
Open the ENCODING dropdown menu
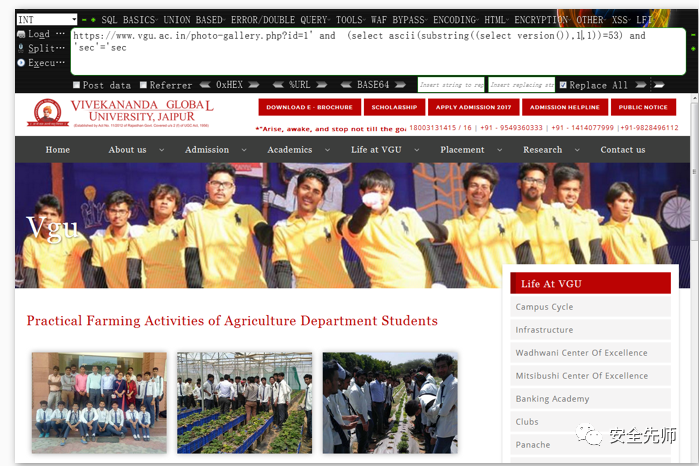pyautogui.click(x=456, y=20)
